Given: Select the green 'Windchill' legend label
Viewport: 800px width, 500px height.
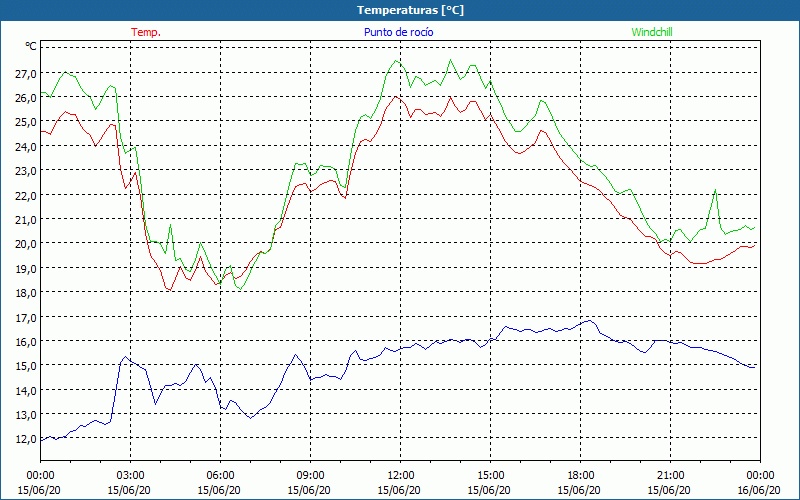Looking at the screenshot, I should (x=652, y=32).
